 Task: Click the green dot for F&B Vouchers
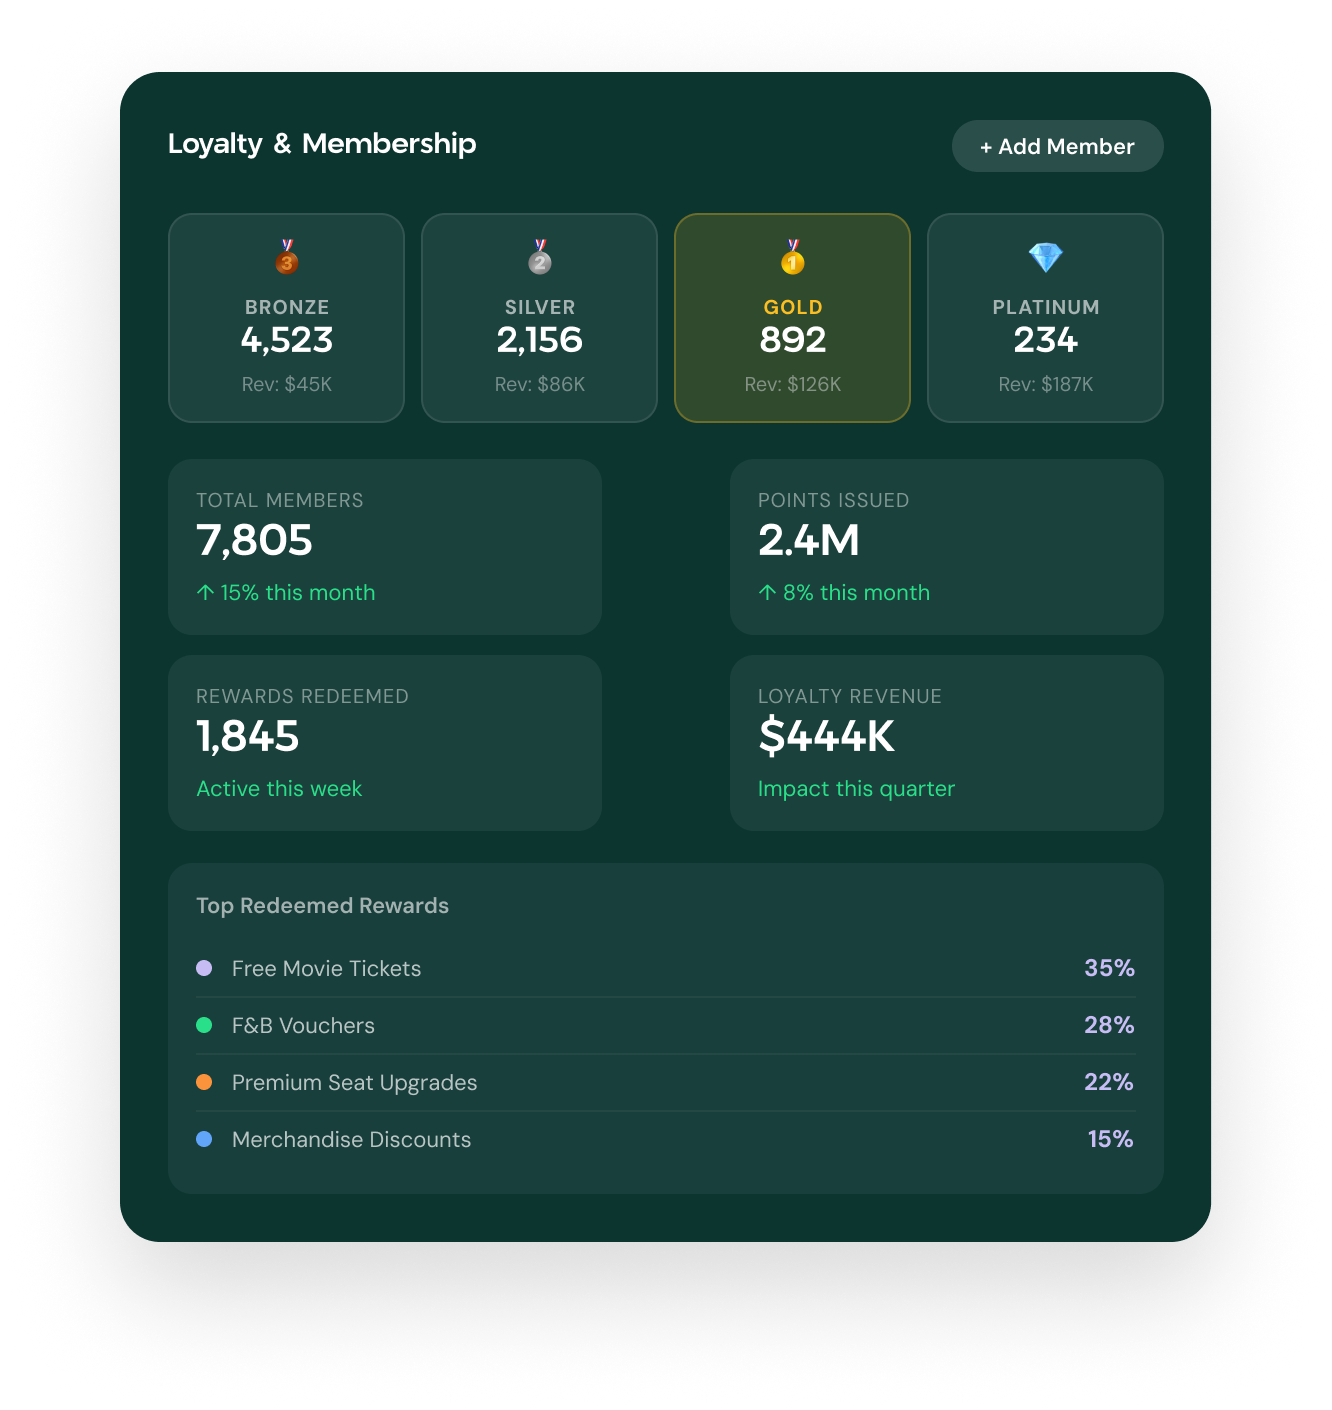coord(204,1025)
